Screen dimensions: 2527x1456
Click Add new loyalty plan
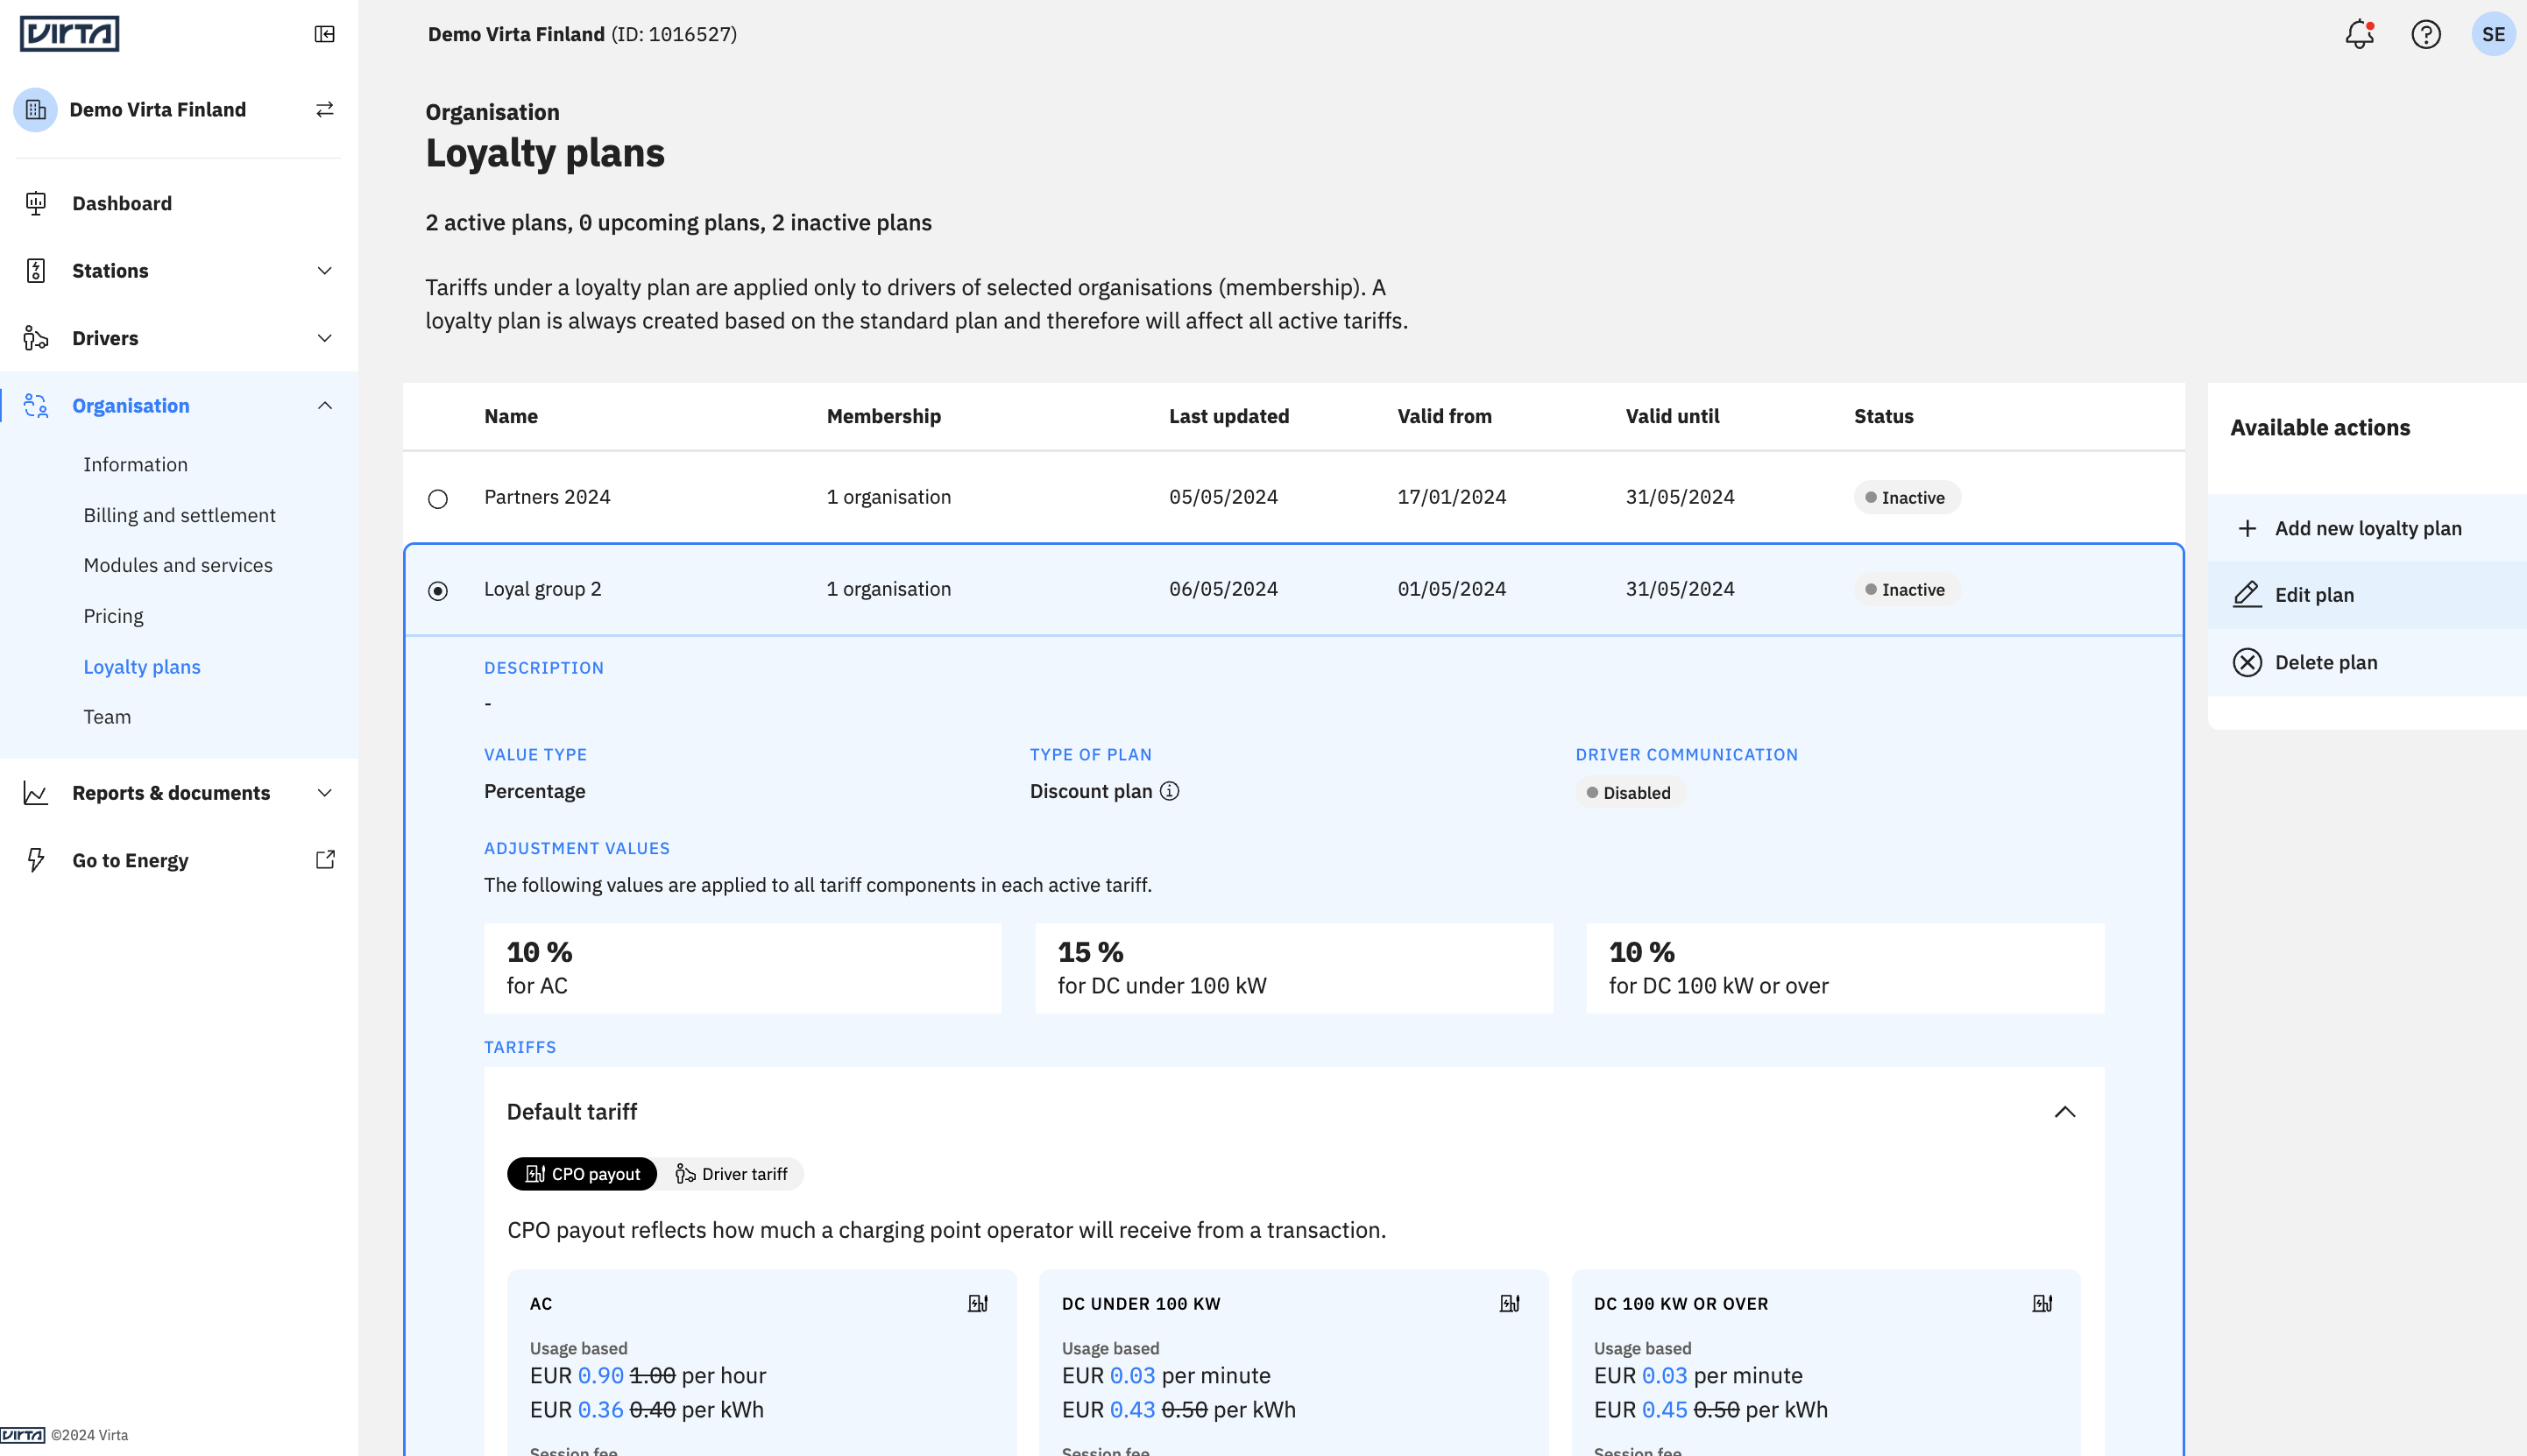click(2367, 528)
